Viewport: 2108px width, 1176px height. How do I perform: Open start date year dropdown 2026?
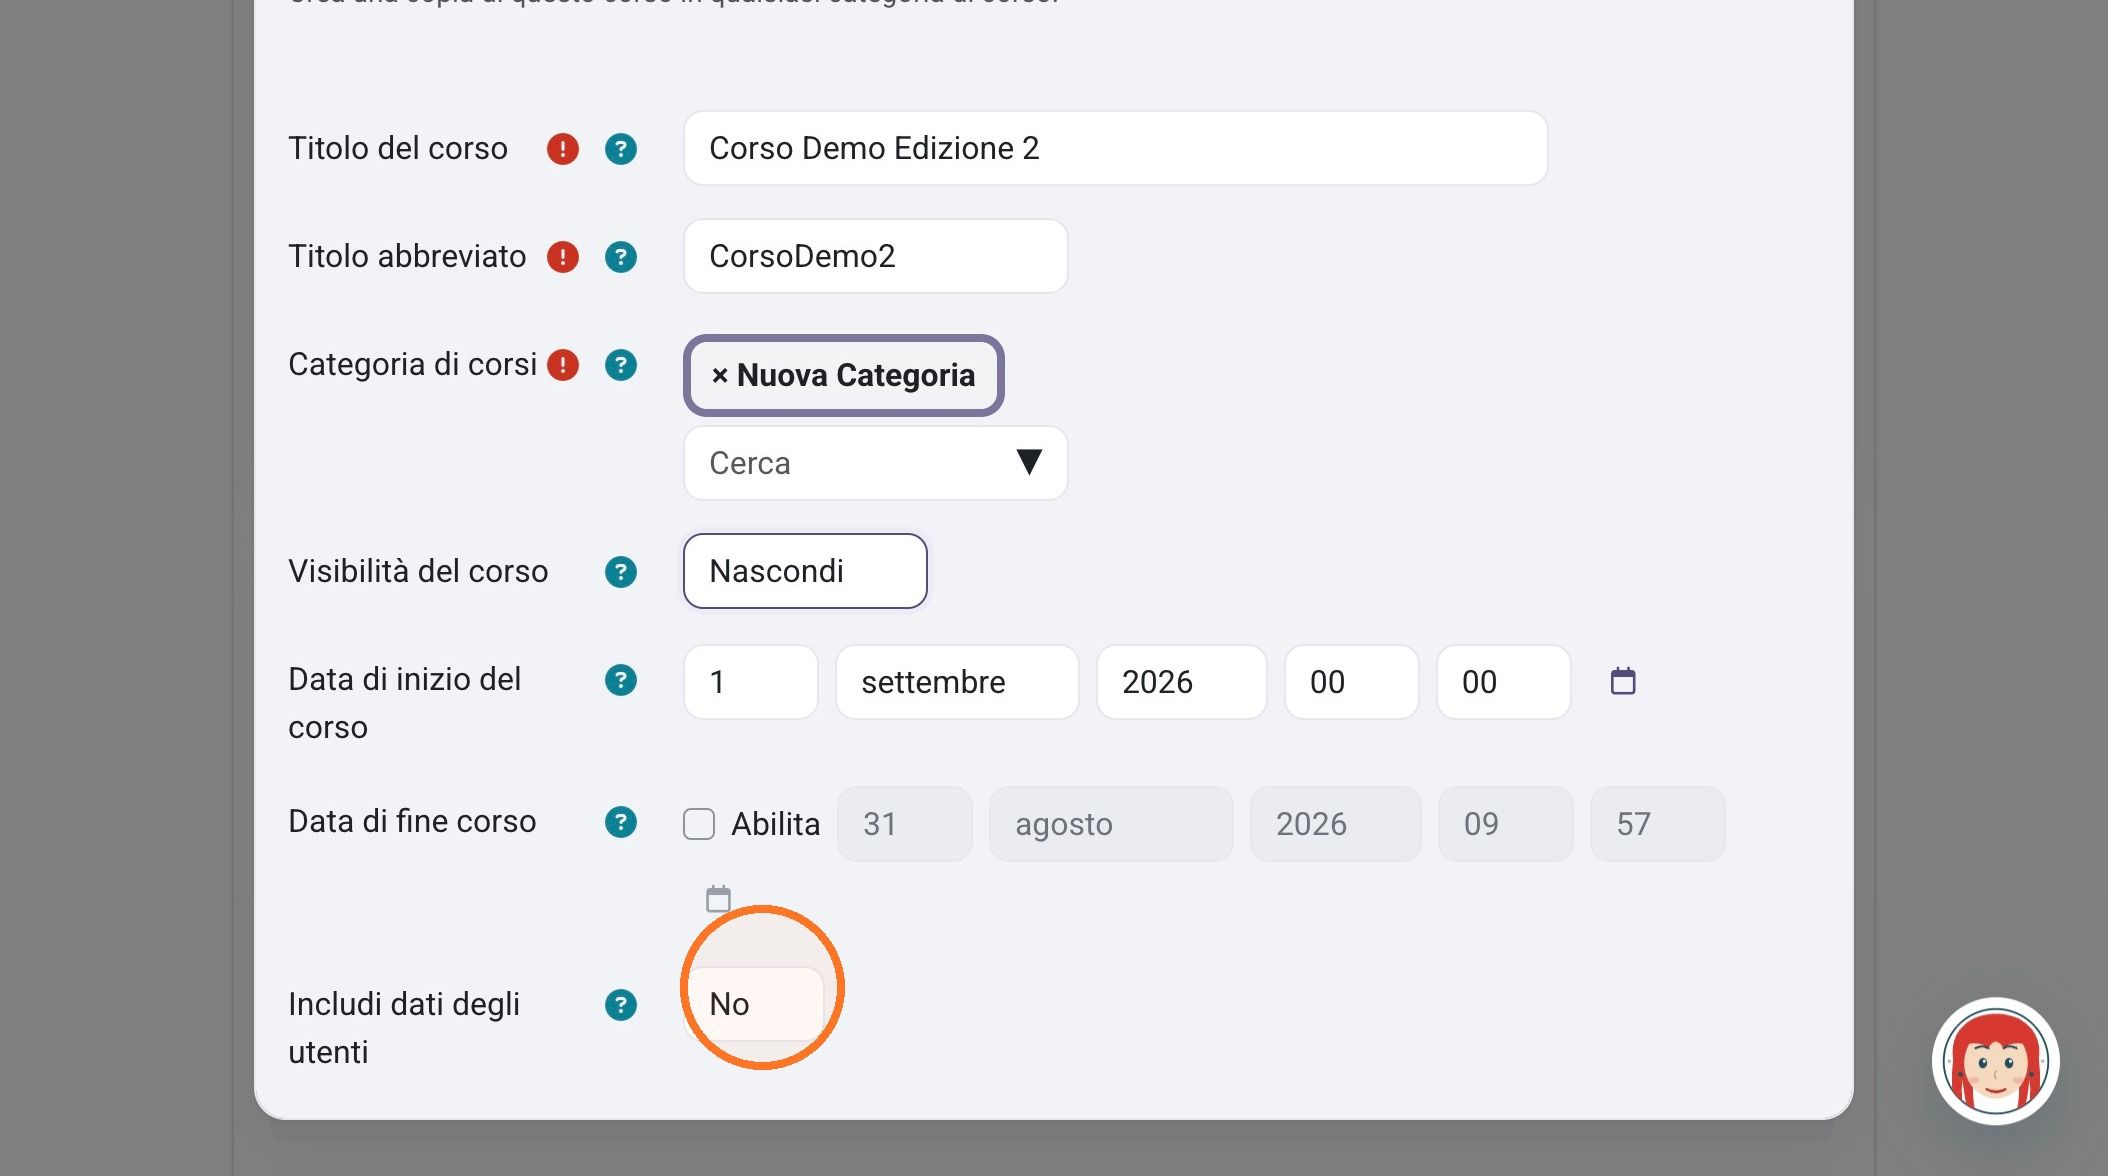pos(1182,682)
